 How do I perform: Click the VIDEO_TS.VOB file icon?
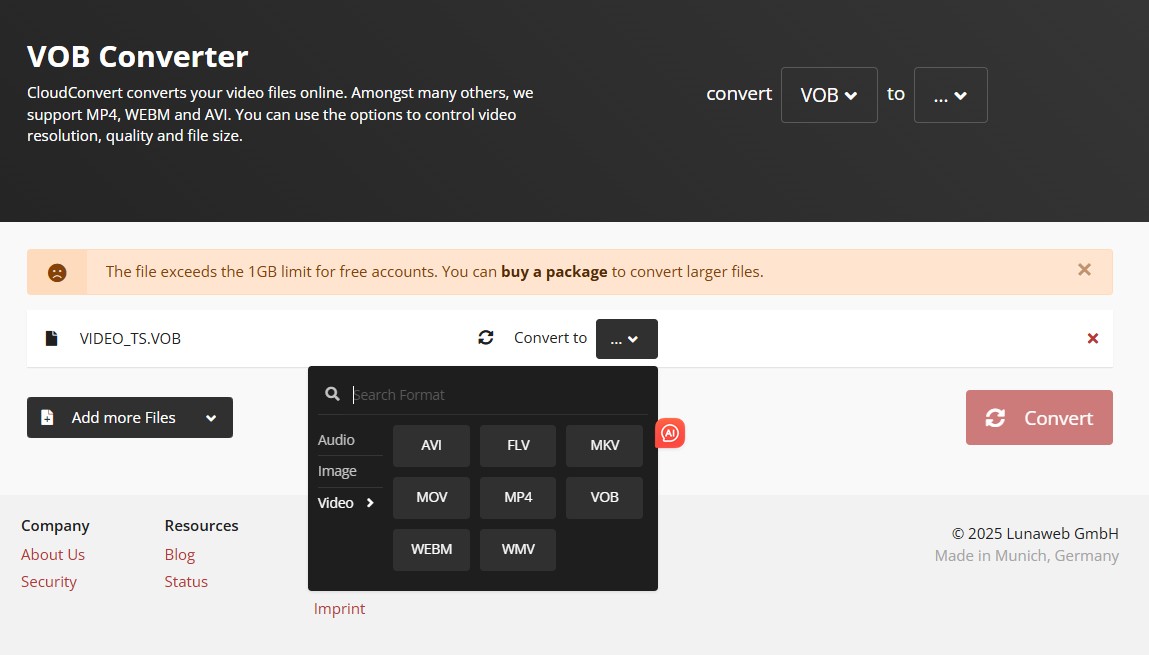point(51,338)
